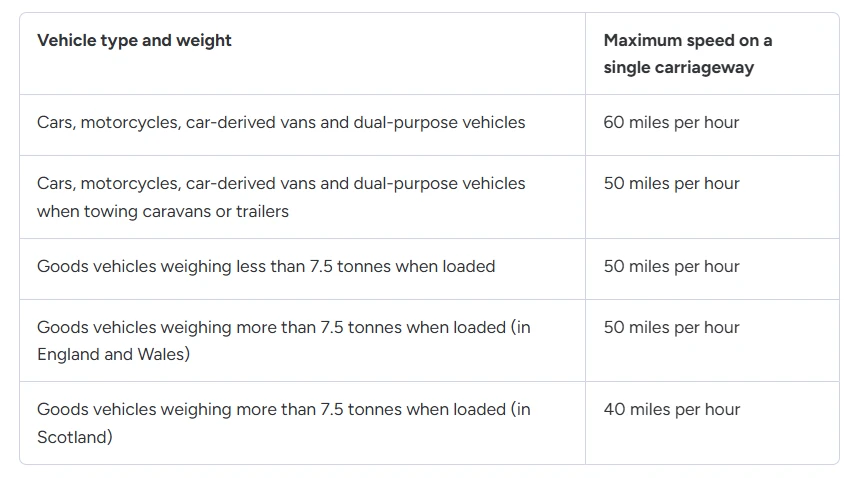
Task: Click the speed for goods vehicles under 7.5 tonnes
Action: tap(671, 267)
